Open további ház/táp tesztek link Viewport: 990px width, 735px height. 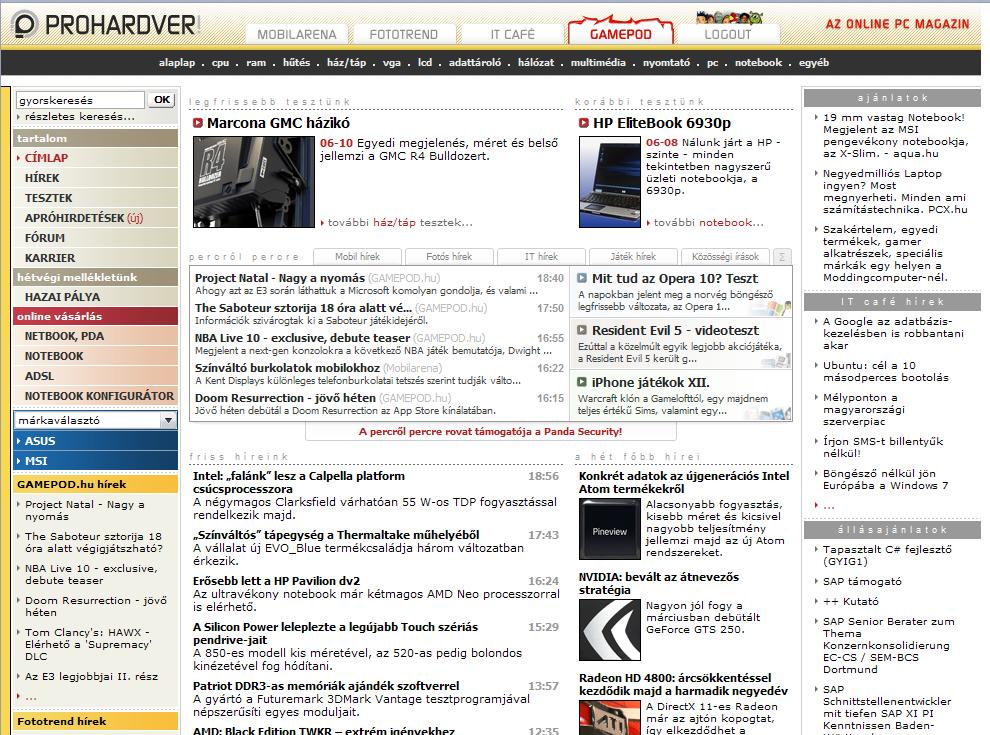(x=400, y=222)
